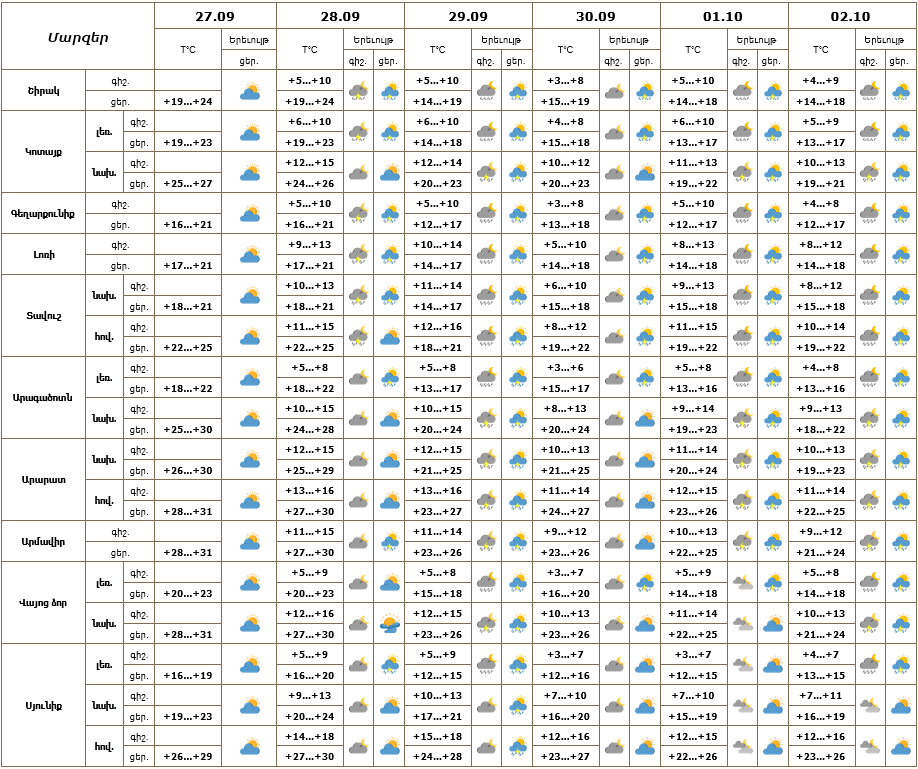Select Վայոց ձոր նախ. daytime icon for 28.09
This screenshot has height=769, width=918.
click(x=389, y=625)
